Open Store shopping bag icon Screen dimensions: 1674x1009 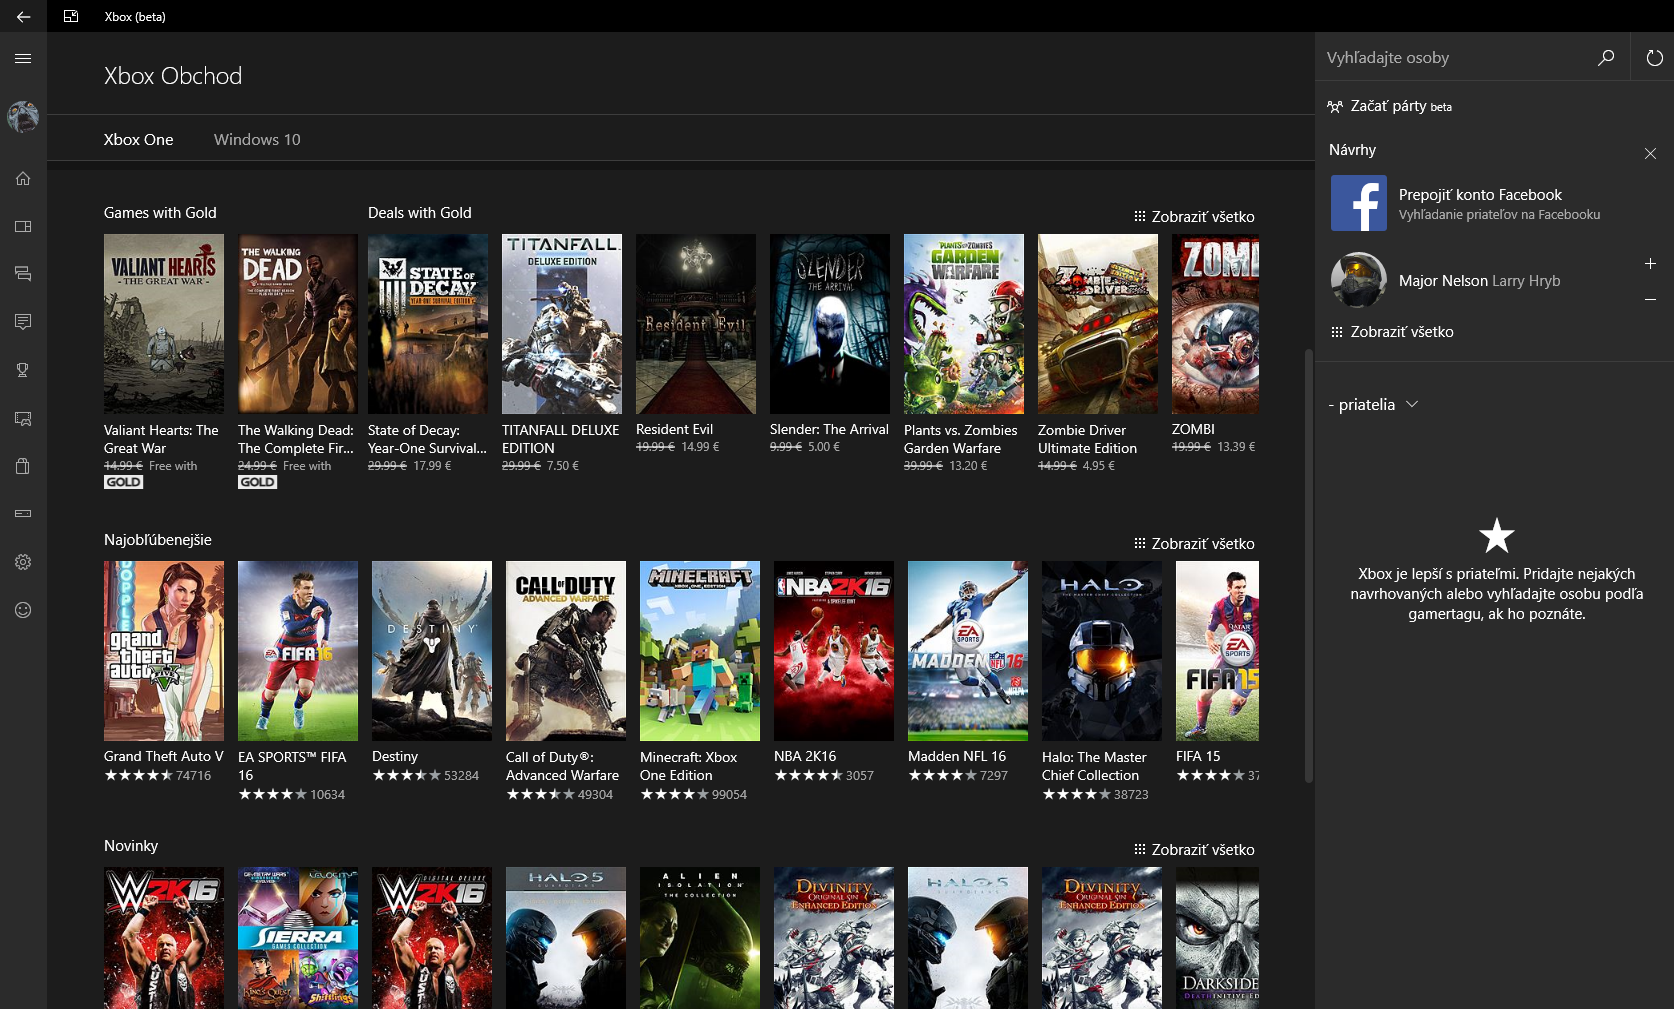(23, 466)
